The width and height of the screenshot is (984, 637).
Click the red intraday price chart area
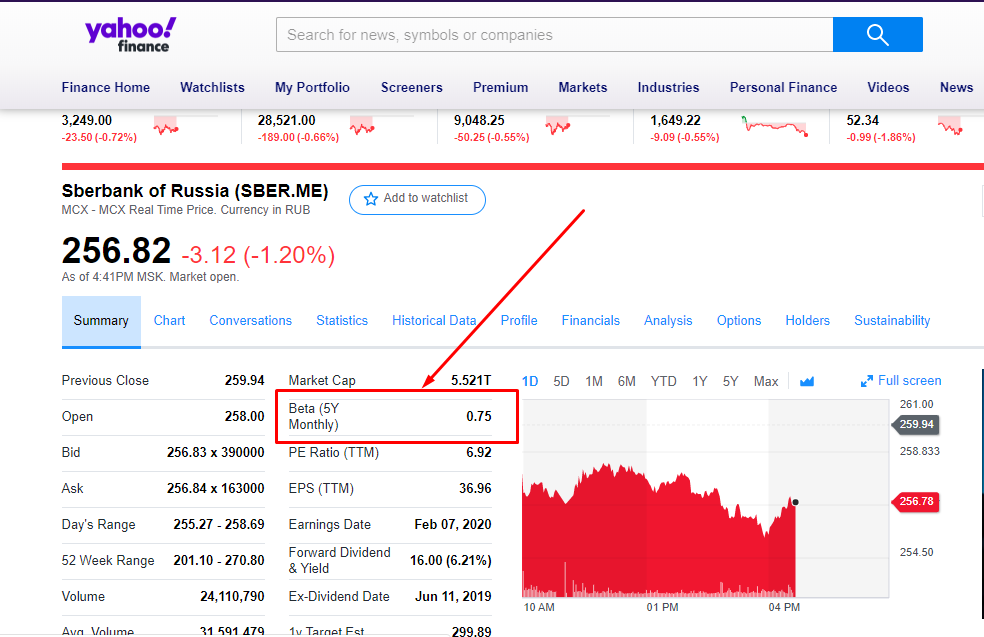[x=659, y=530]
